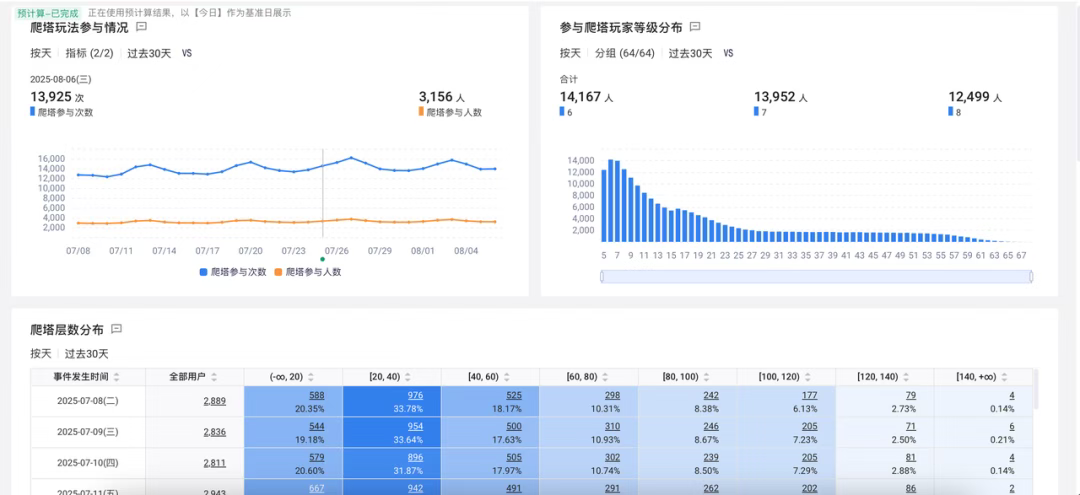Click the 预计算-已完成 status badge
The width and height of the screenshot is (1080, 495).
[x=48, y=13]
